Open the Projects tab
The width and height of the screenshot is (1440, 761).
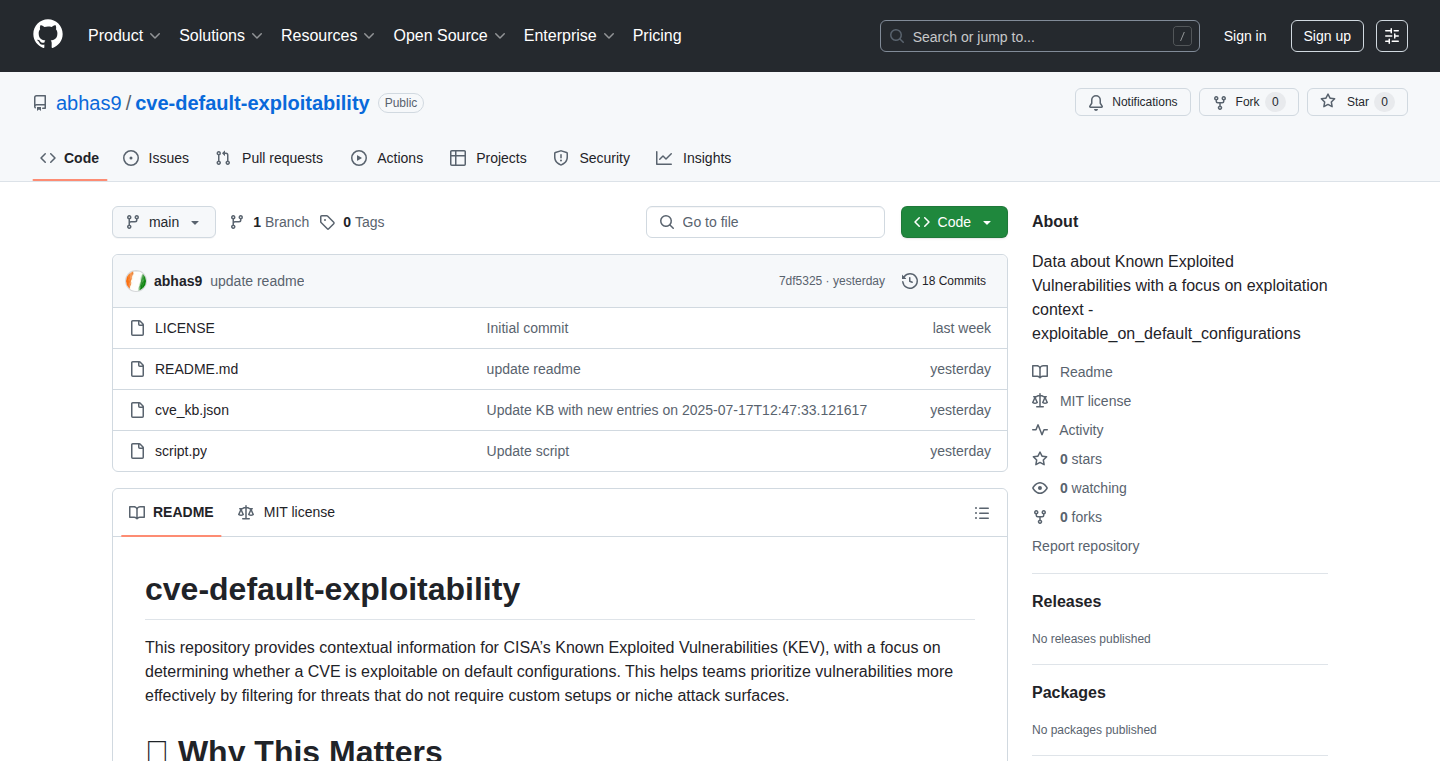pyautogui.click(x=488, y=158)
